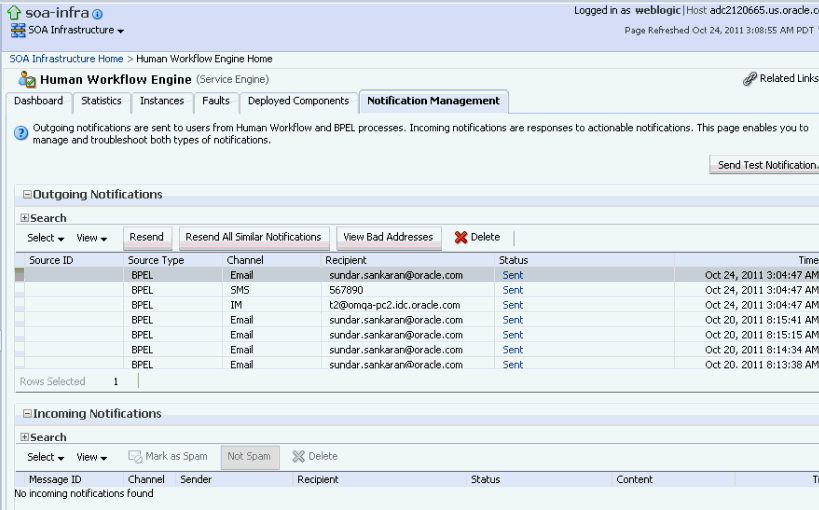Switch to the Deployed Components tab
The image size is (819, 510).
[298, 101]
